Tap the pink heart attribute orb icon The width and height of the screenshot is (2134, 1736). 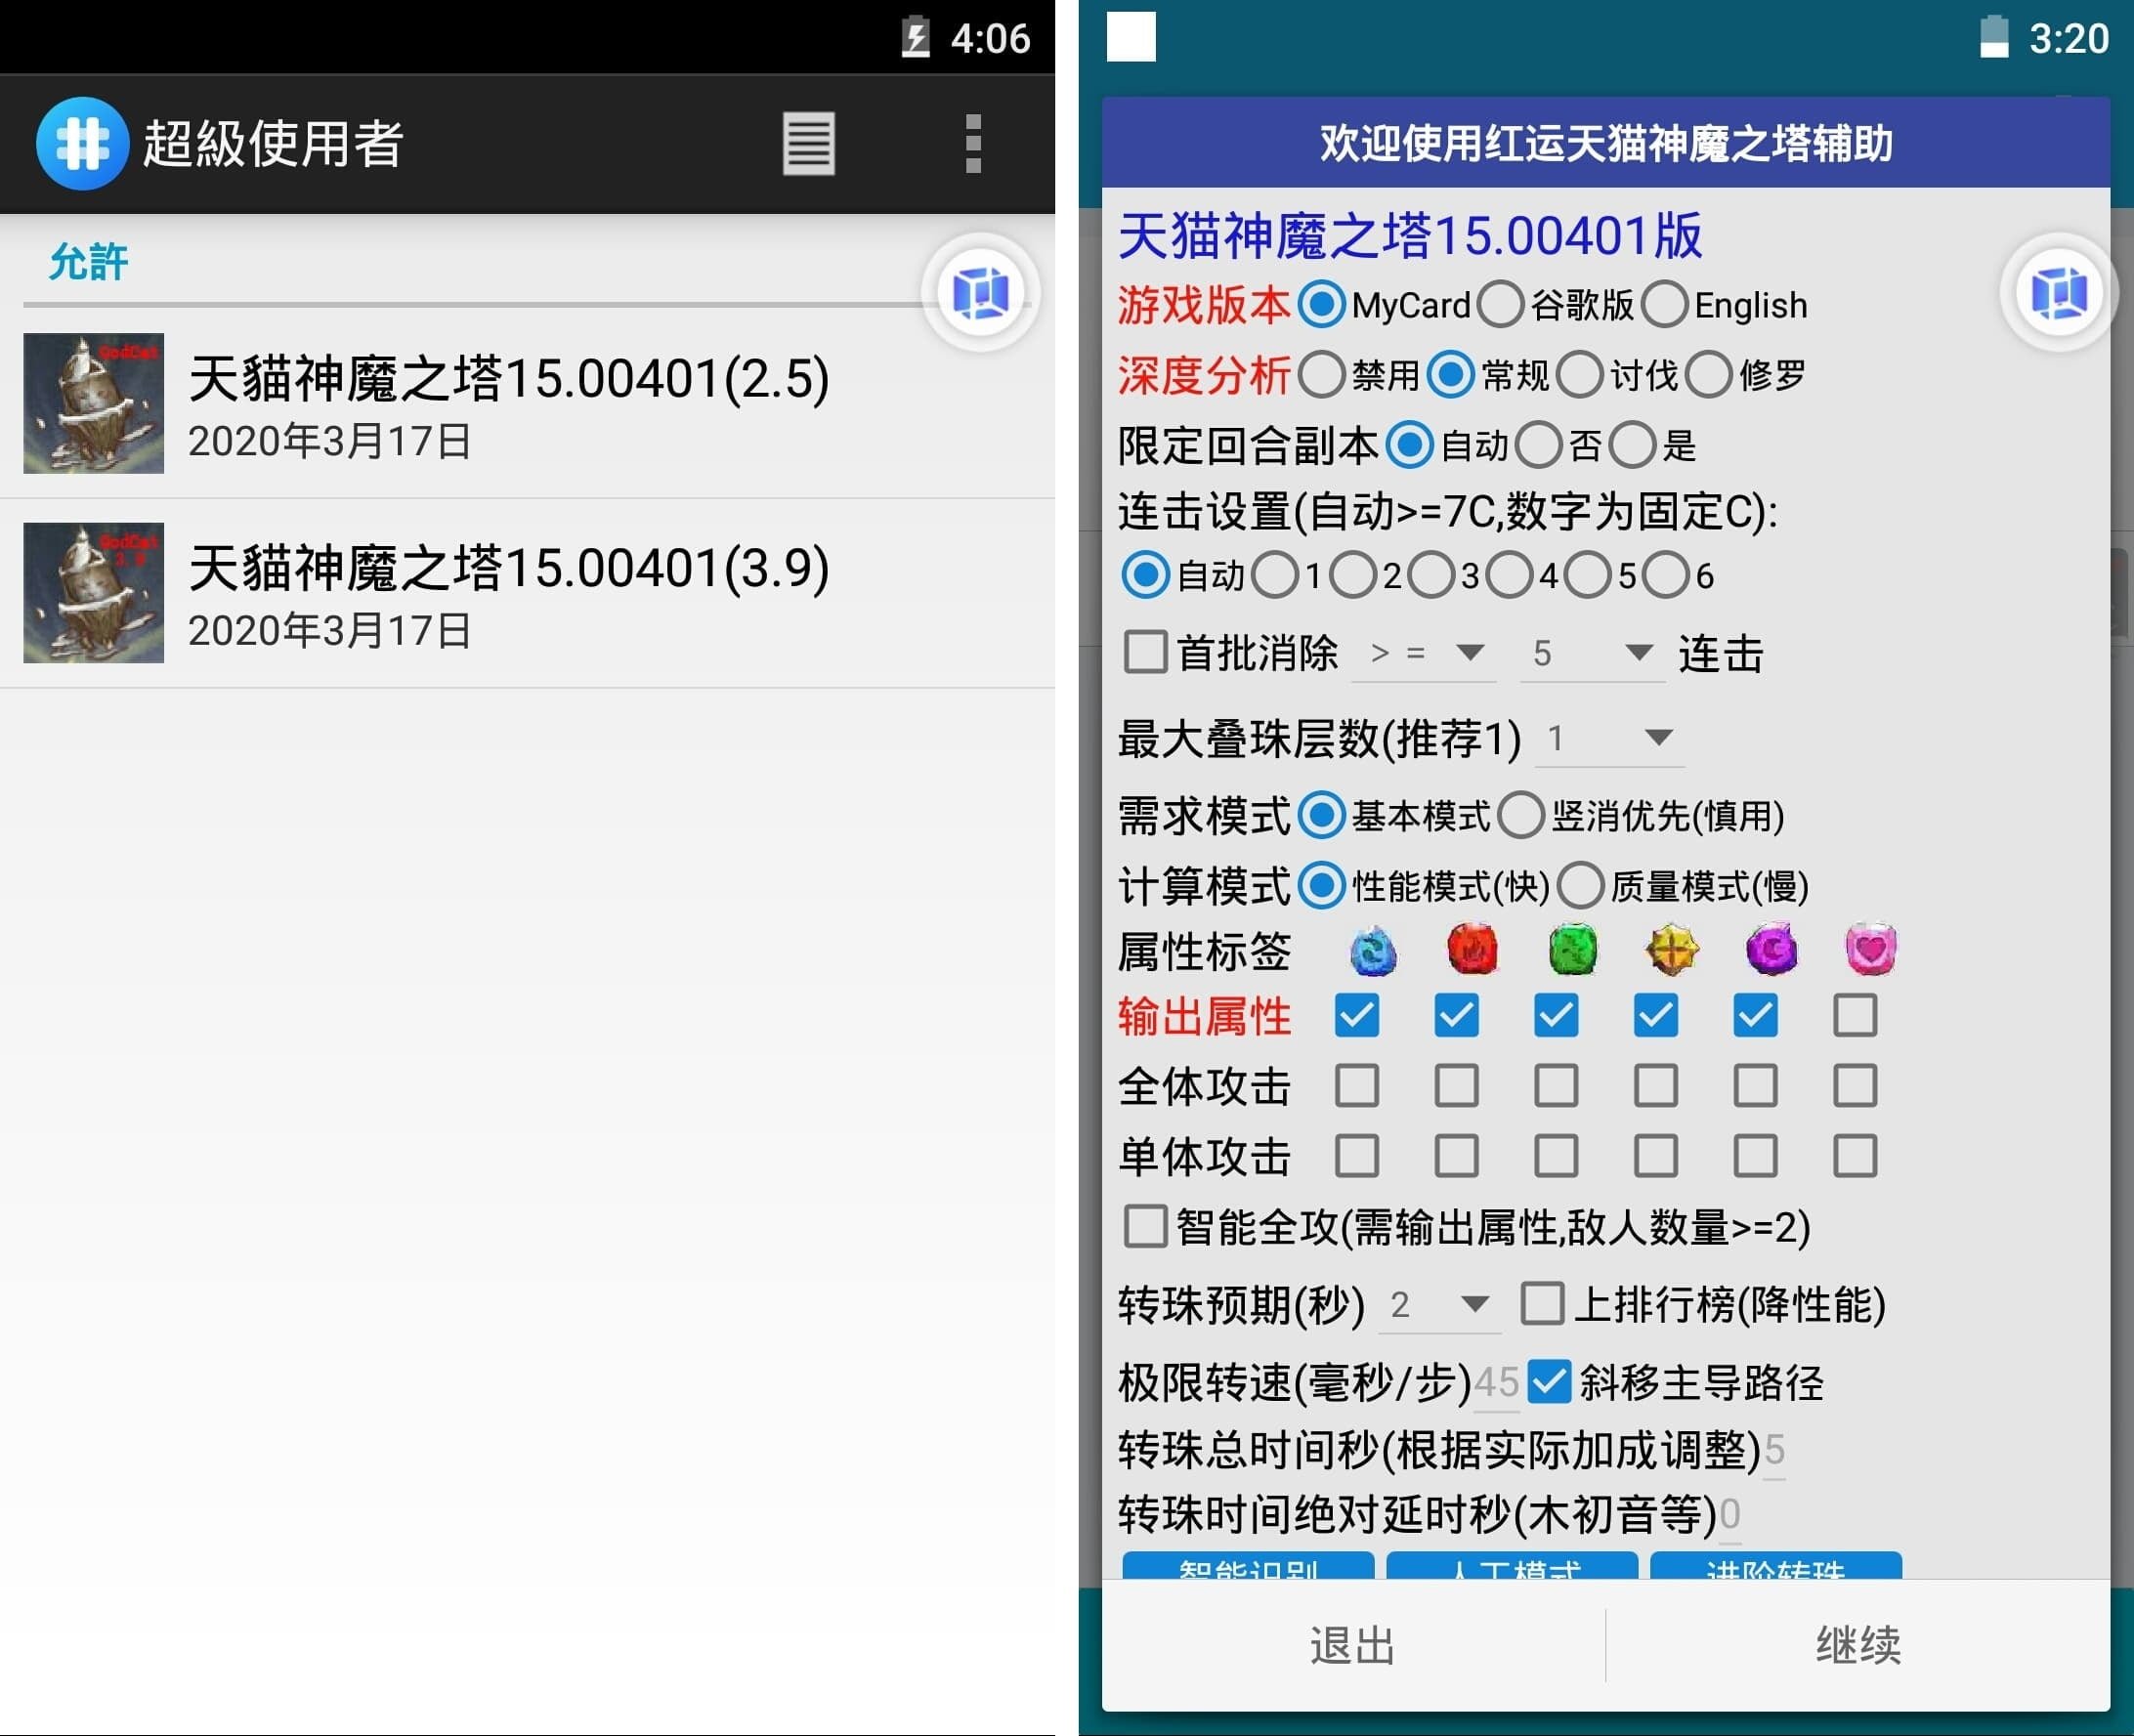(1871, 949)
